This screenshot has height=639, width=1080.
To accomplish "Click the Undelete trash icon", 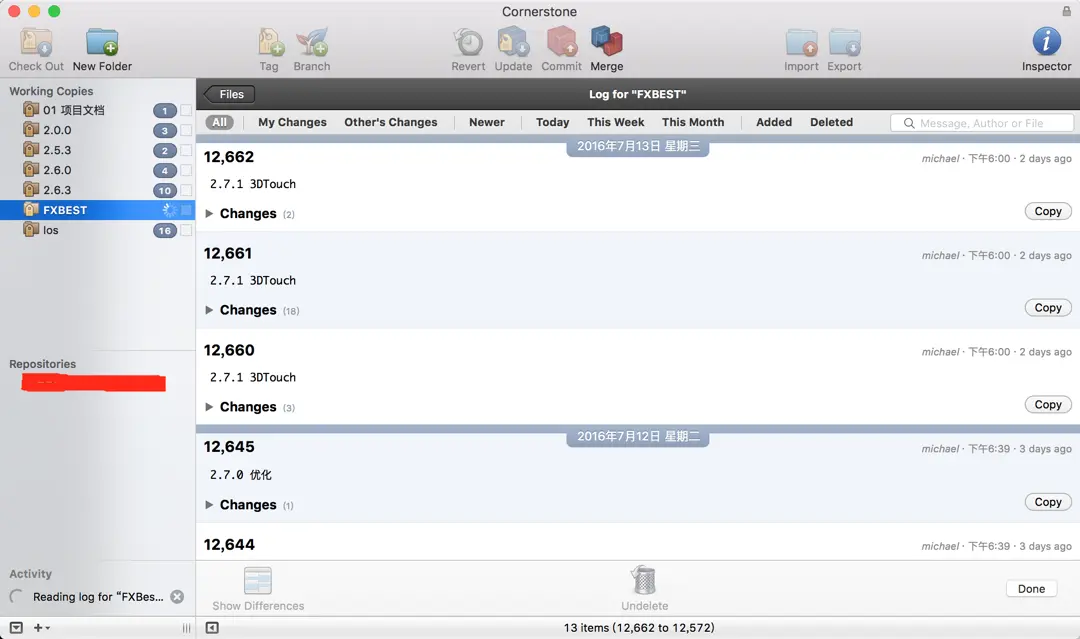I will tap(645, 580).
